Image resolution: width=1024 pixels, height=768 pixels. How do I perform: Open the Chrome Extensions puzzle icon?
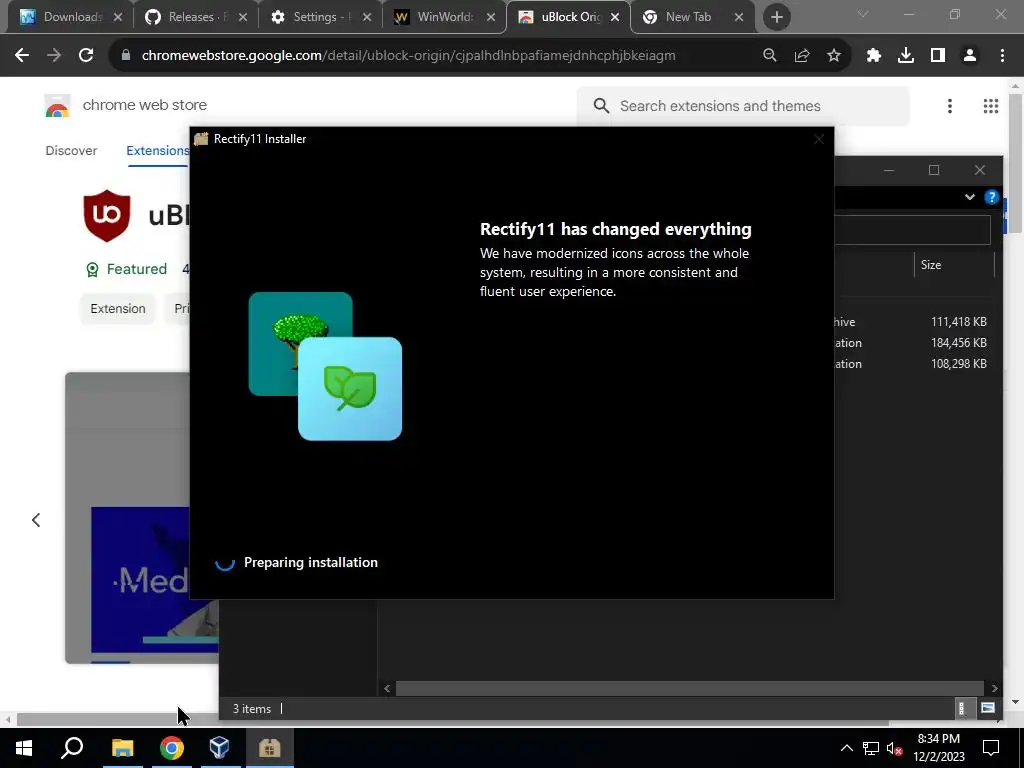tap(874, 56)
